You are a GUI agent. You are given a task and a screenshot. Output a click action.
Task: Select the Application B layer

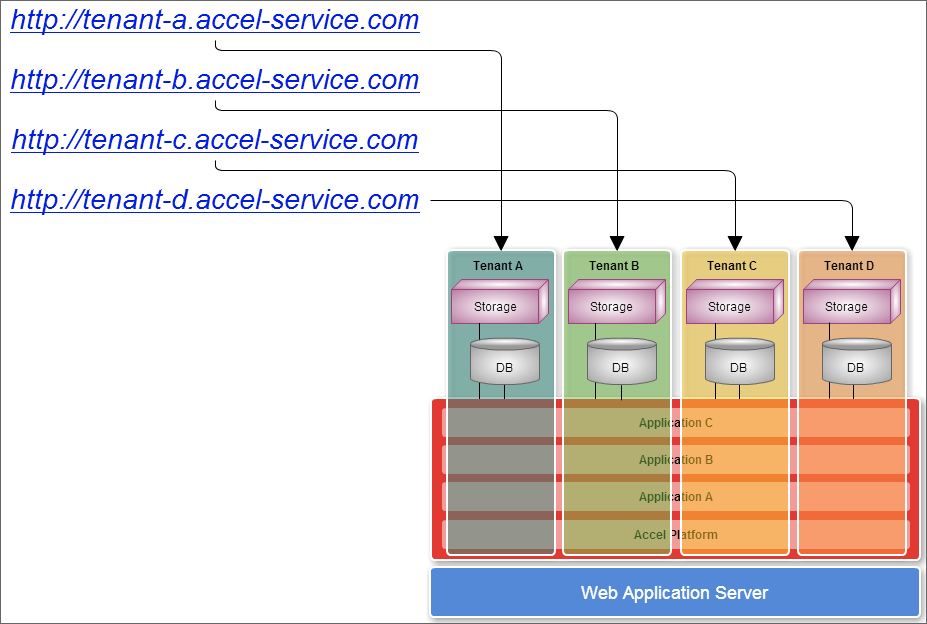[x=675, y=459]
